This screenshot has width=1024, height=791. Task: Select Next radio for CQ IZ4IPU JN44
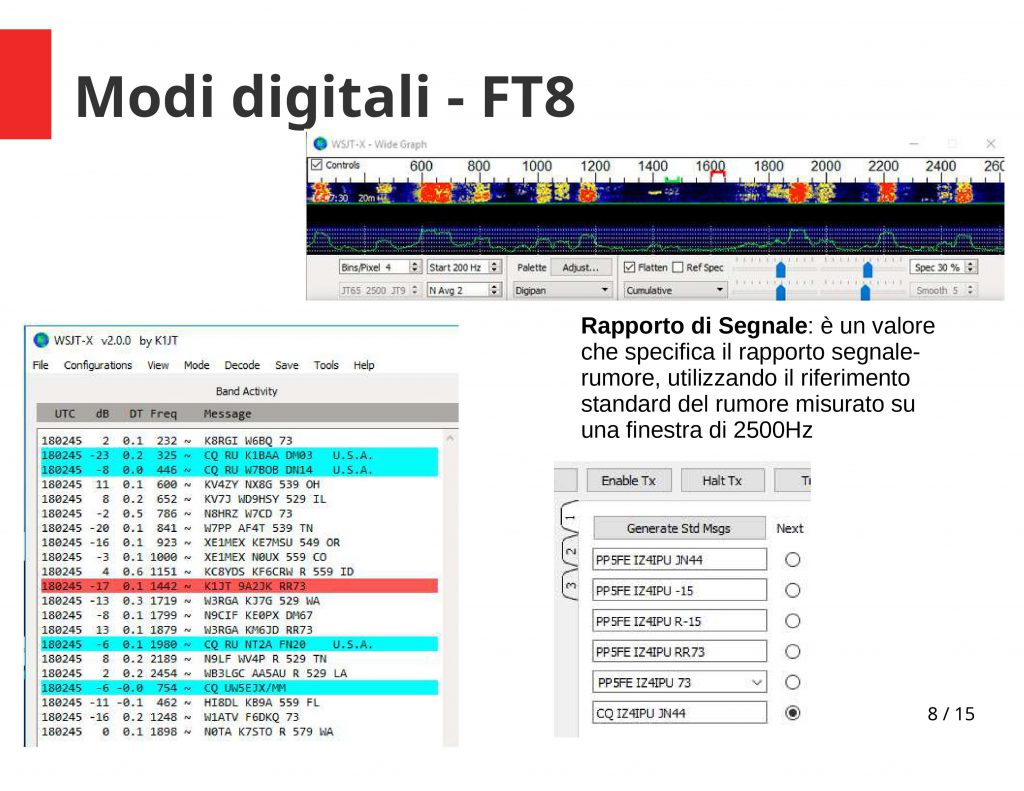click(792, 713)
